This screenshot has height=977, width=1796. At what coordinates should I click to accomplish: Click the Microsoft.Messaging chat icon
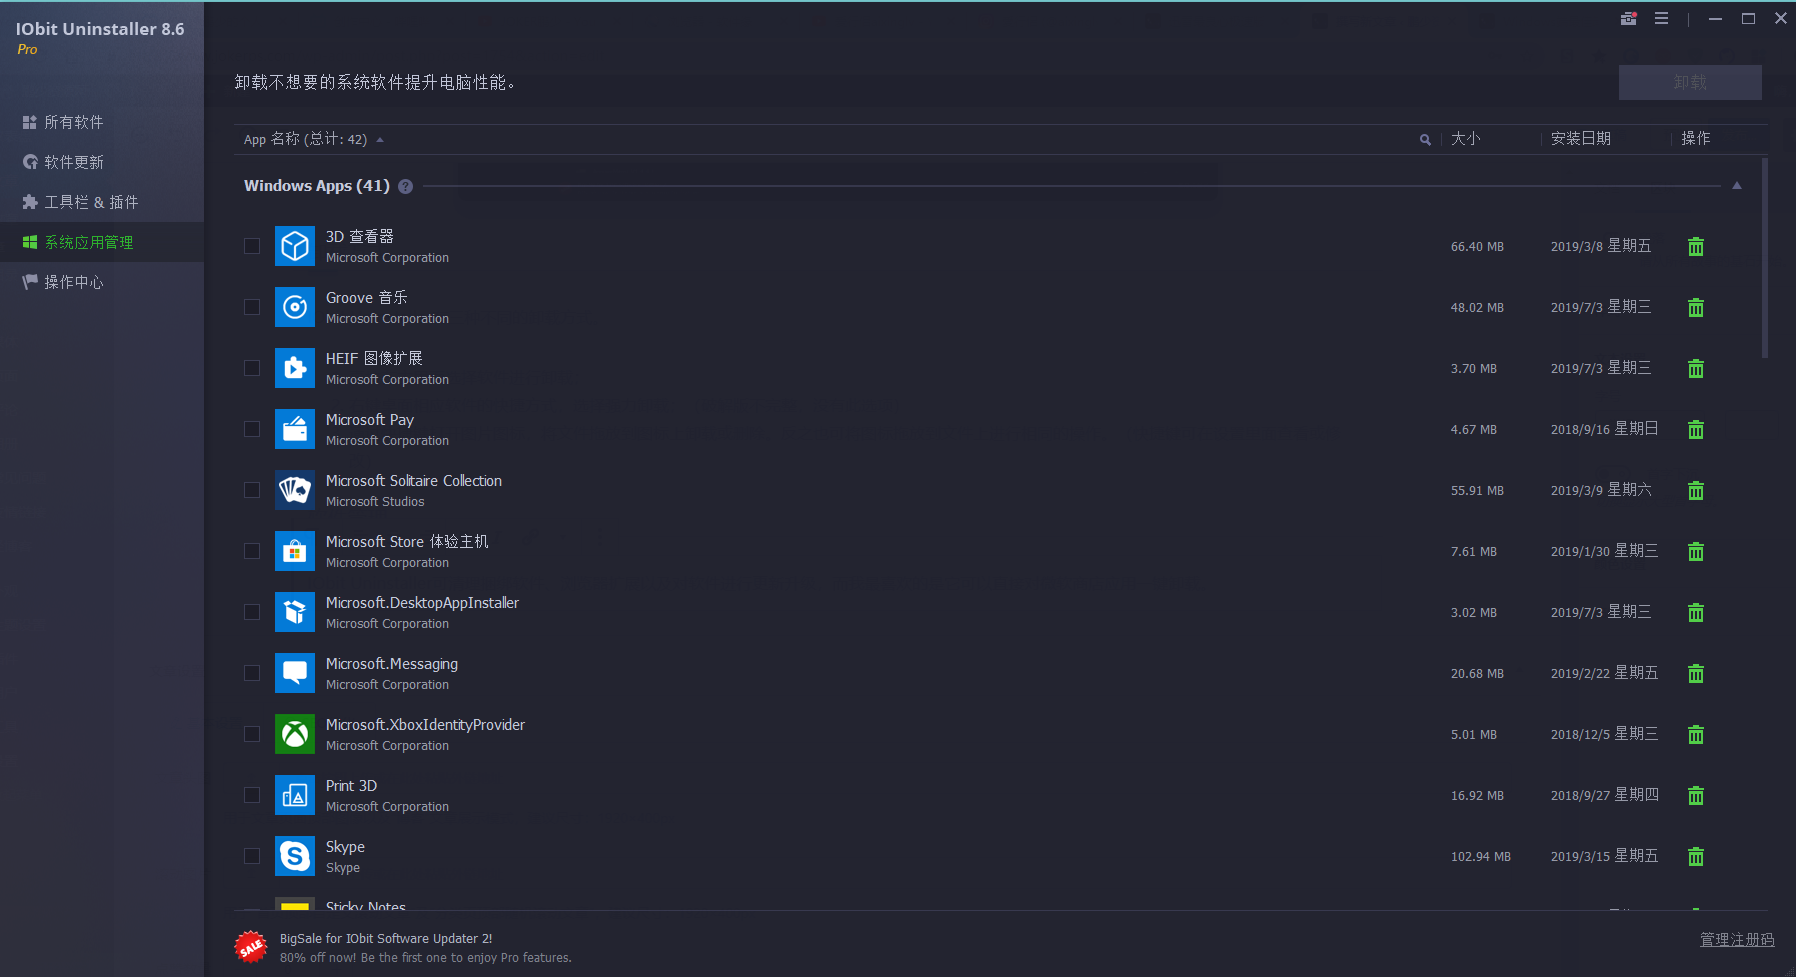click(295, 673)
